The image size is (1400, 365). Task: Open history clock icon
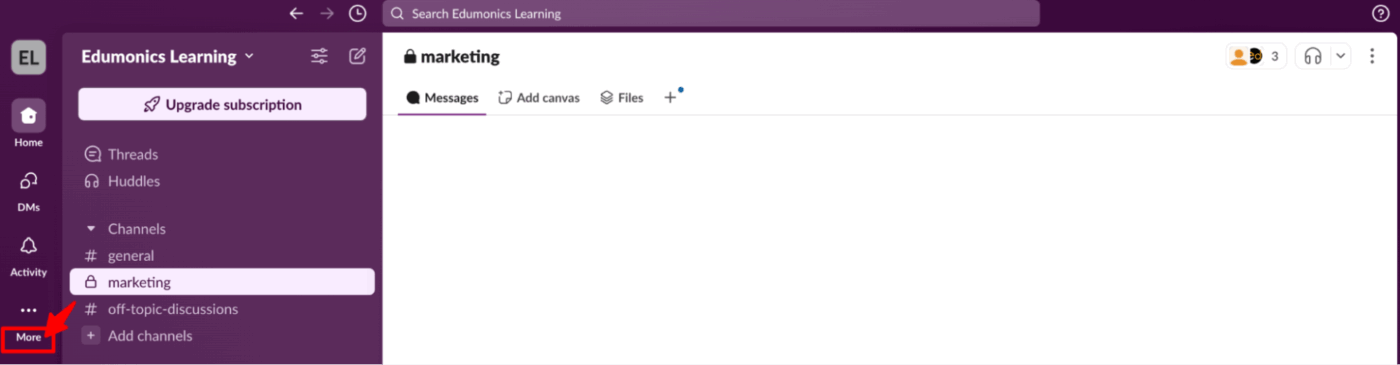point(357,14)
